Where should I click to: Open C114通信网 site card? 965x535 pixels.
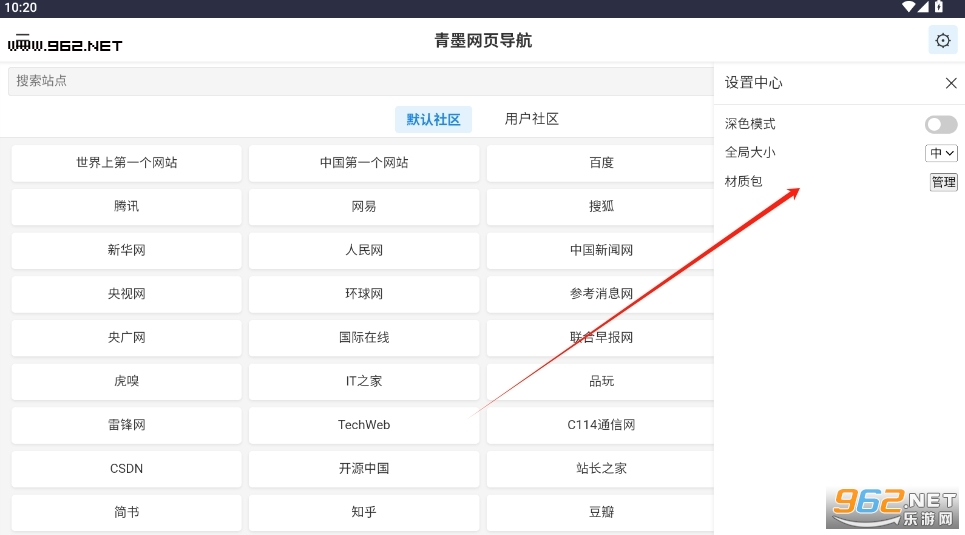pos(601,425)
